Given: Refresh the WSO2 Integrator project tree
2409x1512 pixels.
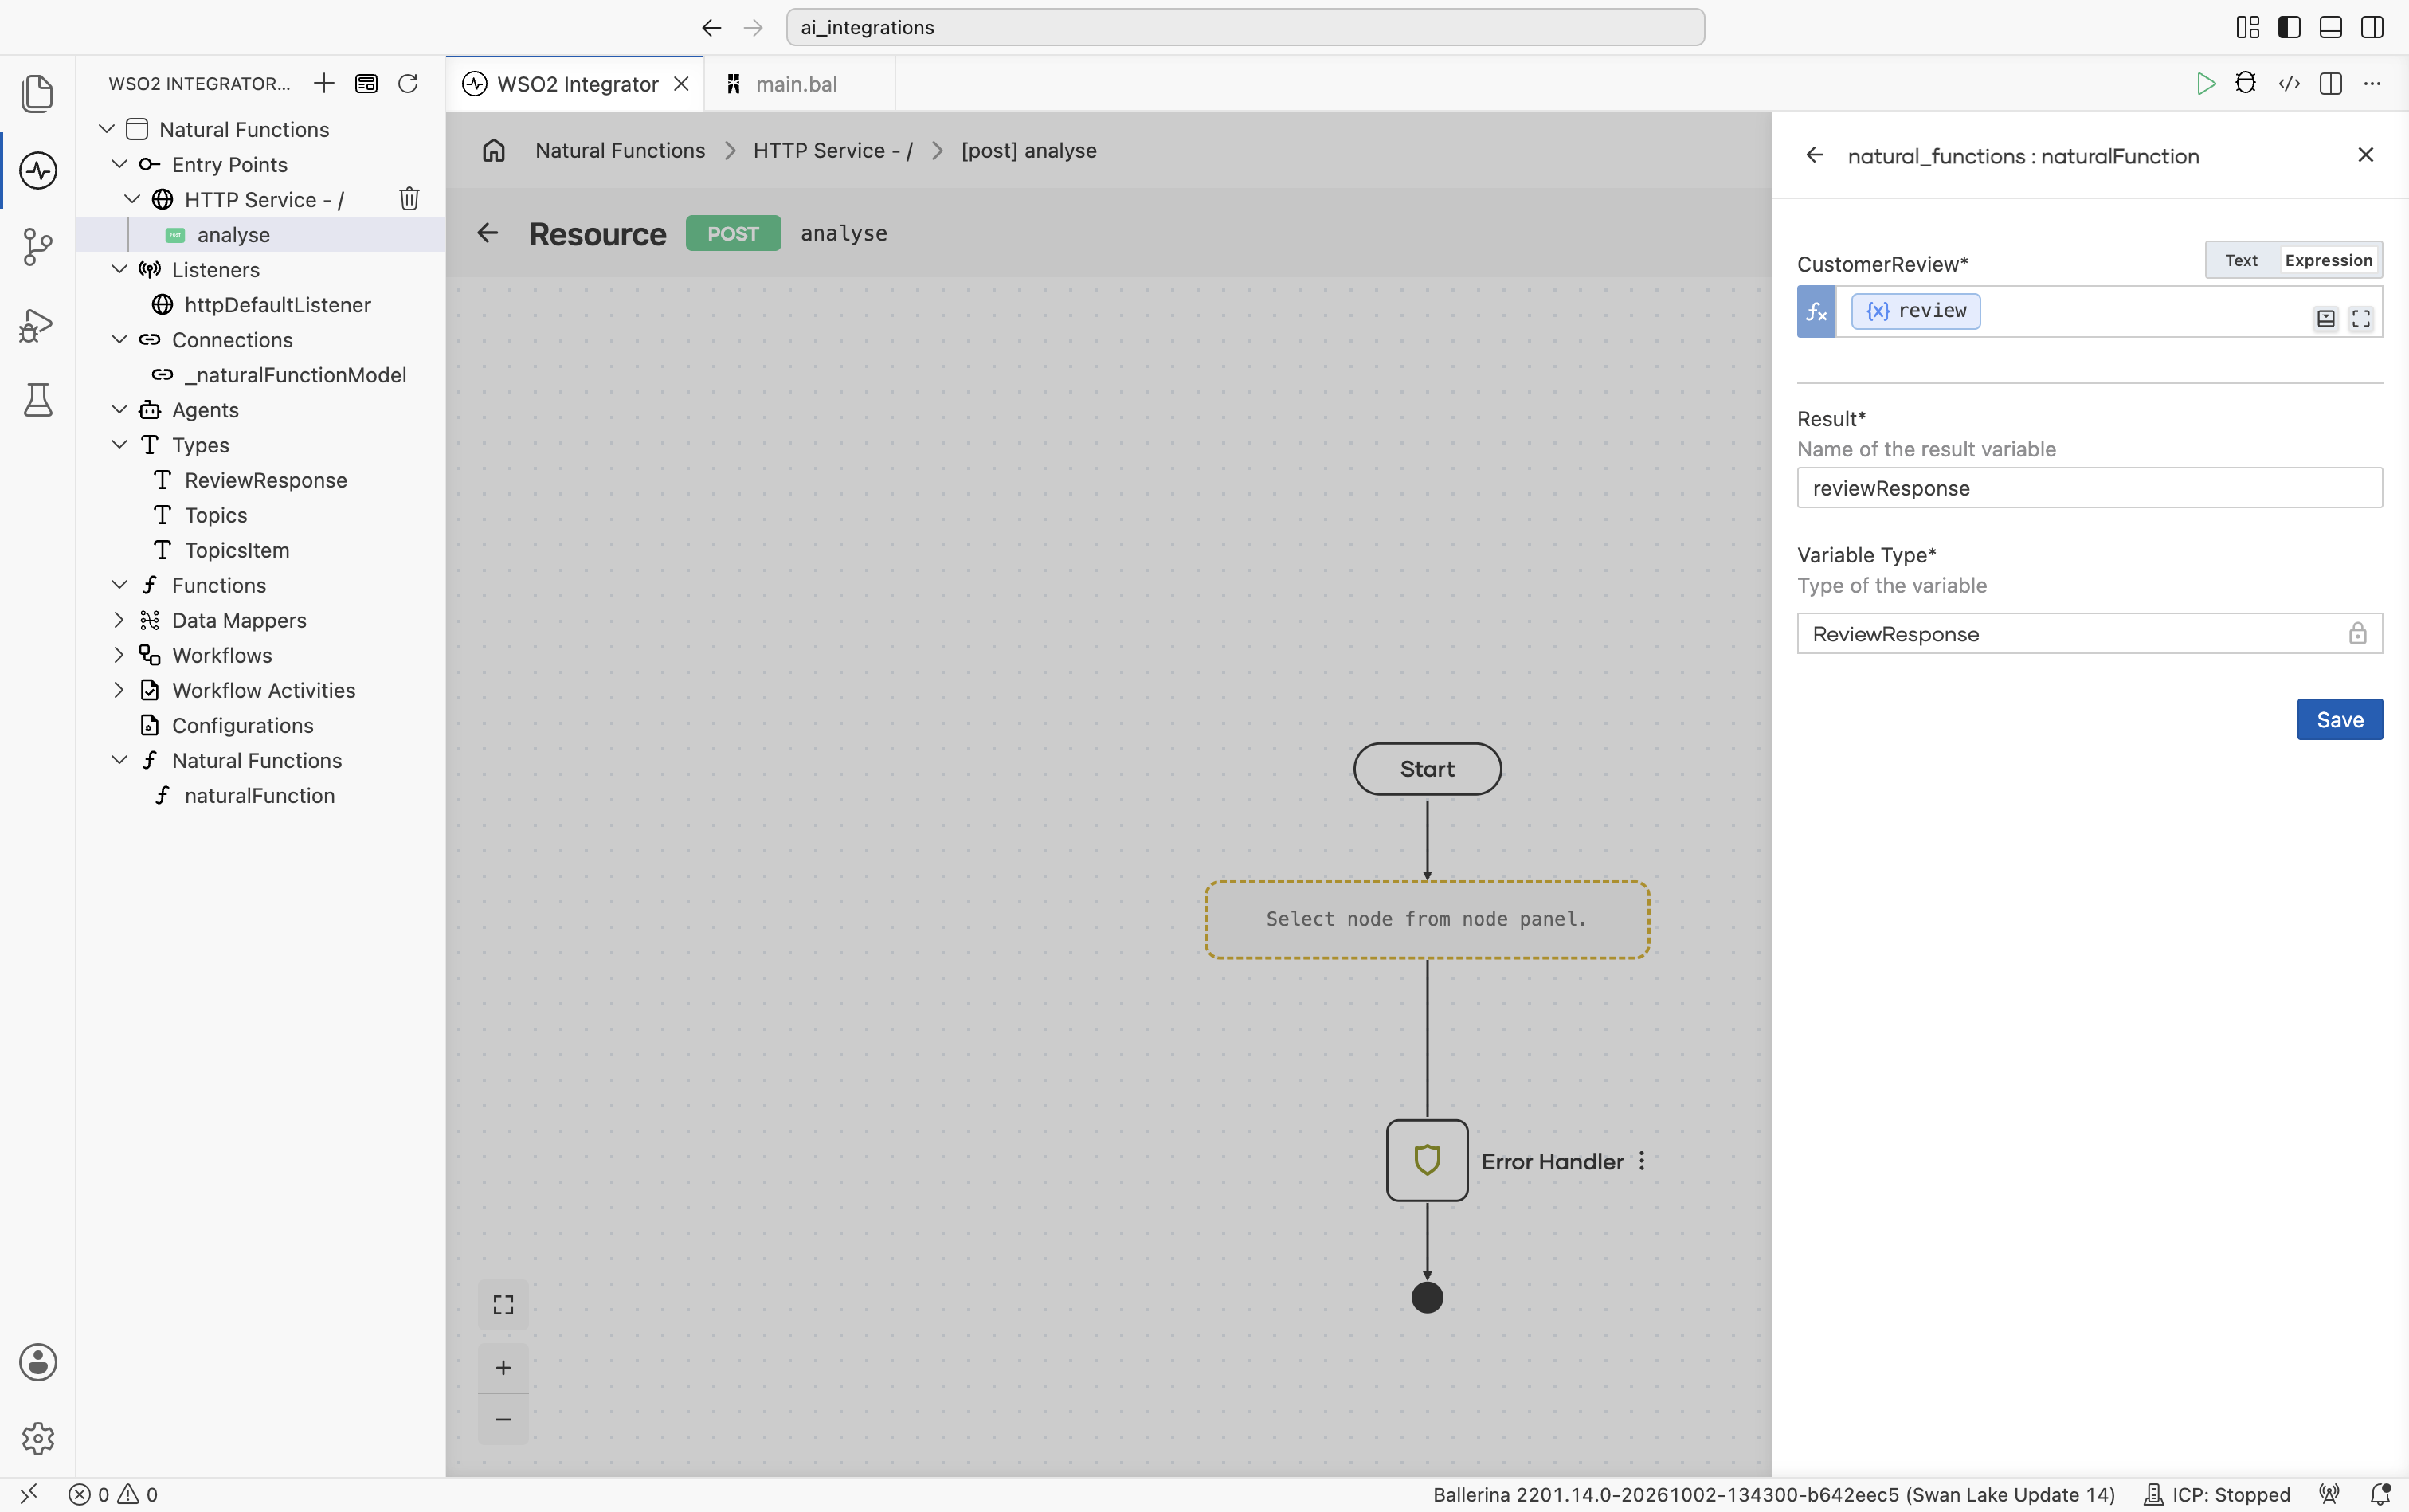Looking at the screenshot, I should click(x=408, y=83).
